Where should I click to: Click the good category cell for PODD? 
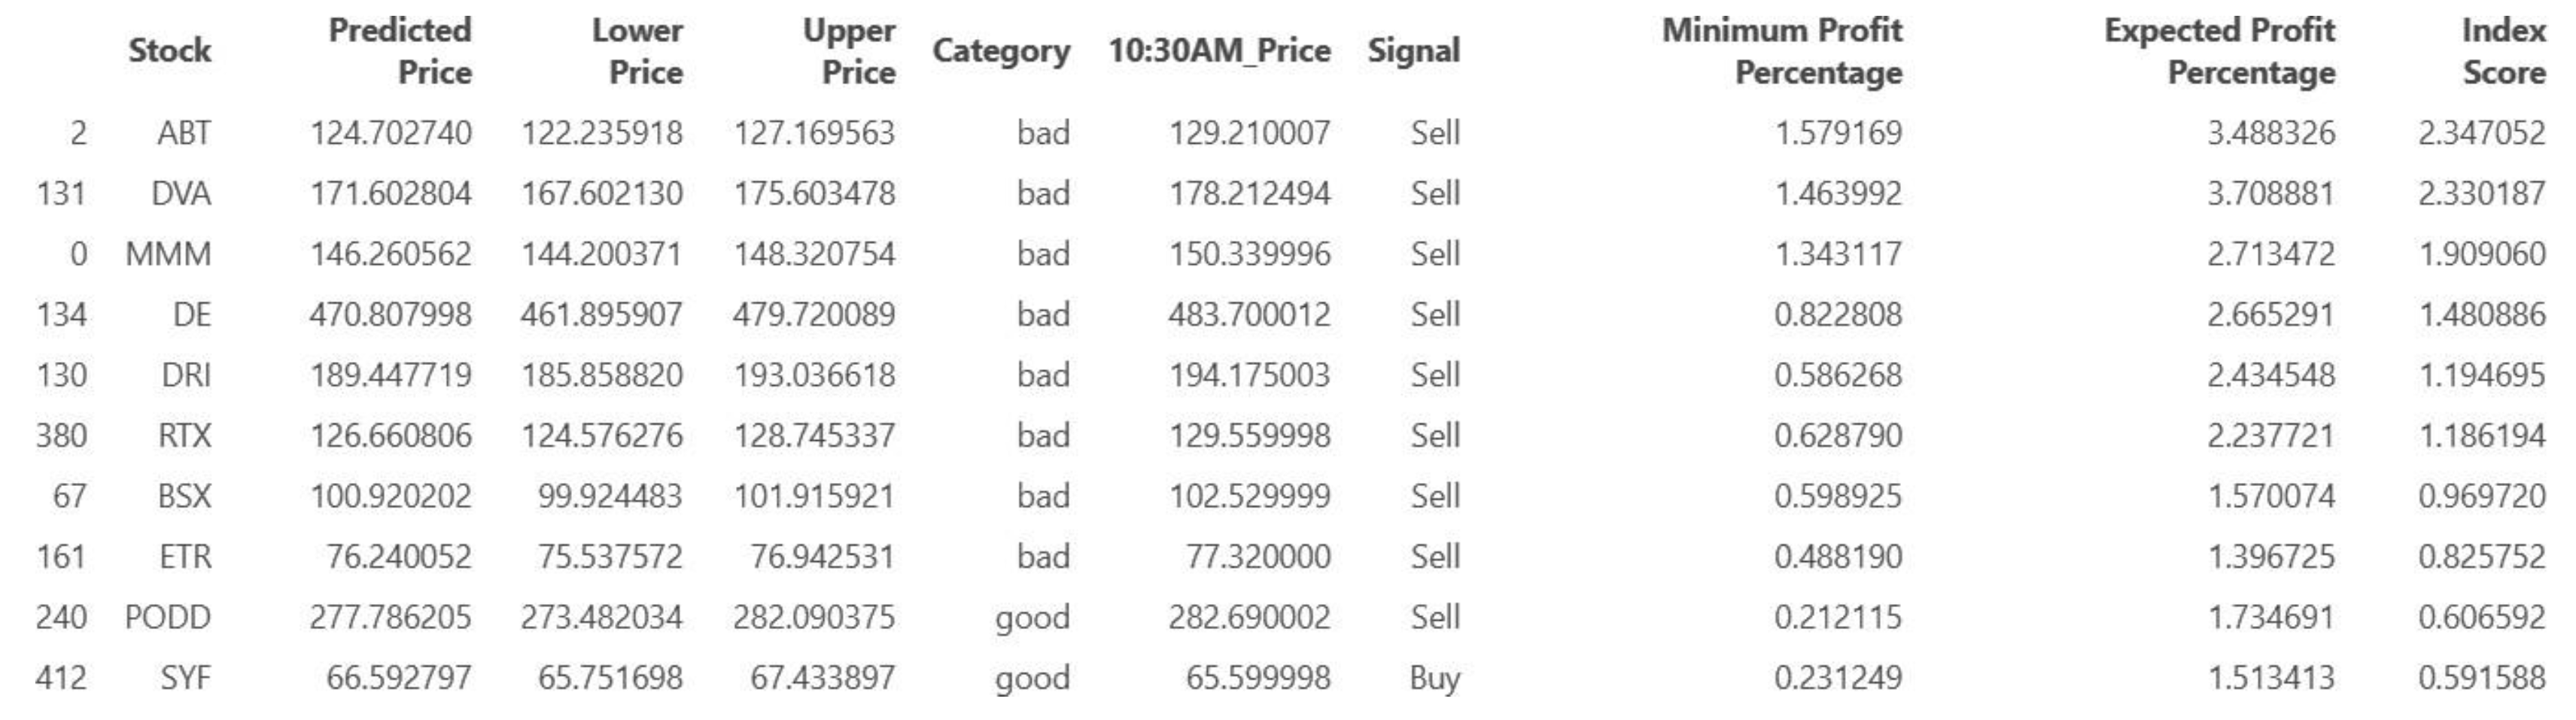[1032, 617]
